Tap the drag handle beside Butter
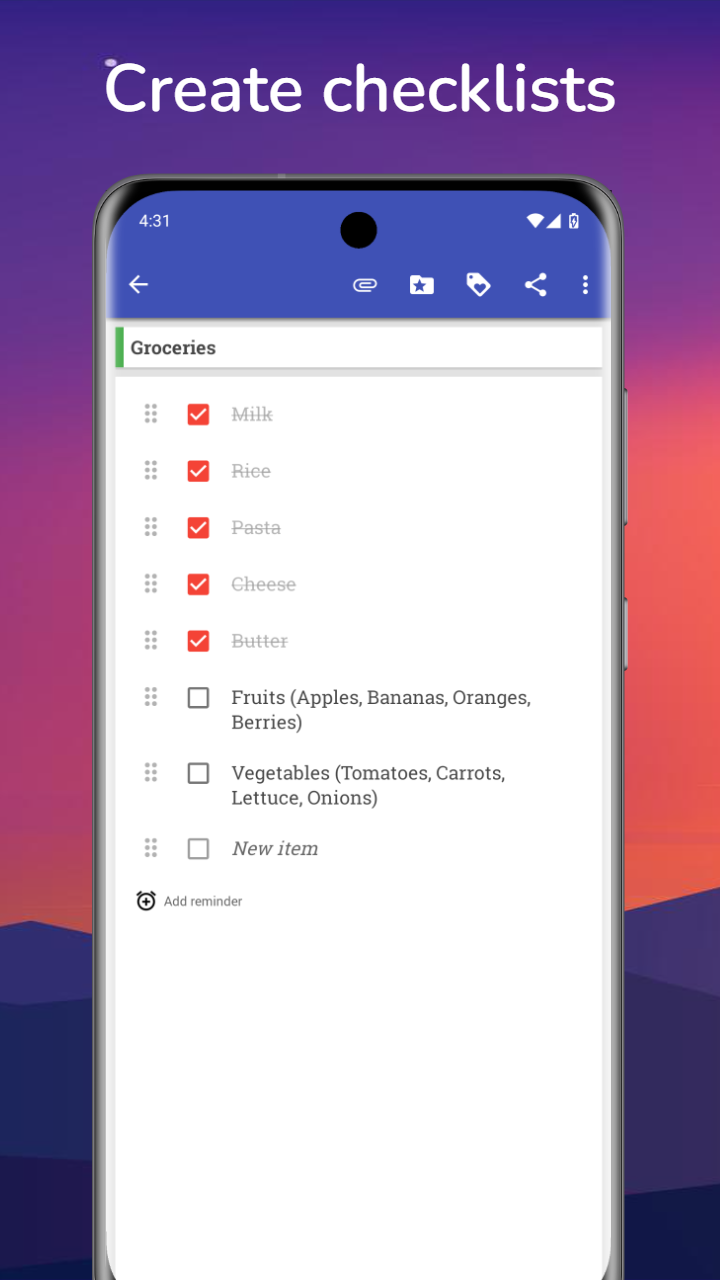This screenshot has width=720, height=1280. pyautogui.click(x=151, y=640)
